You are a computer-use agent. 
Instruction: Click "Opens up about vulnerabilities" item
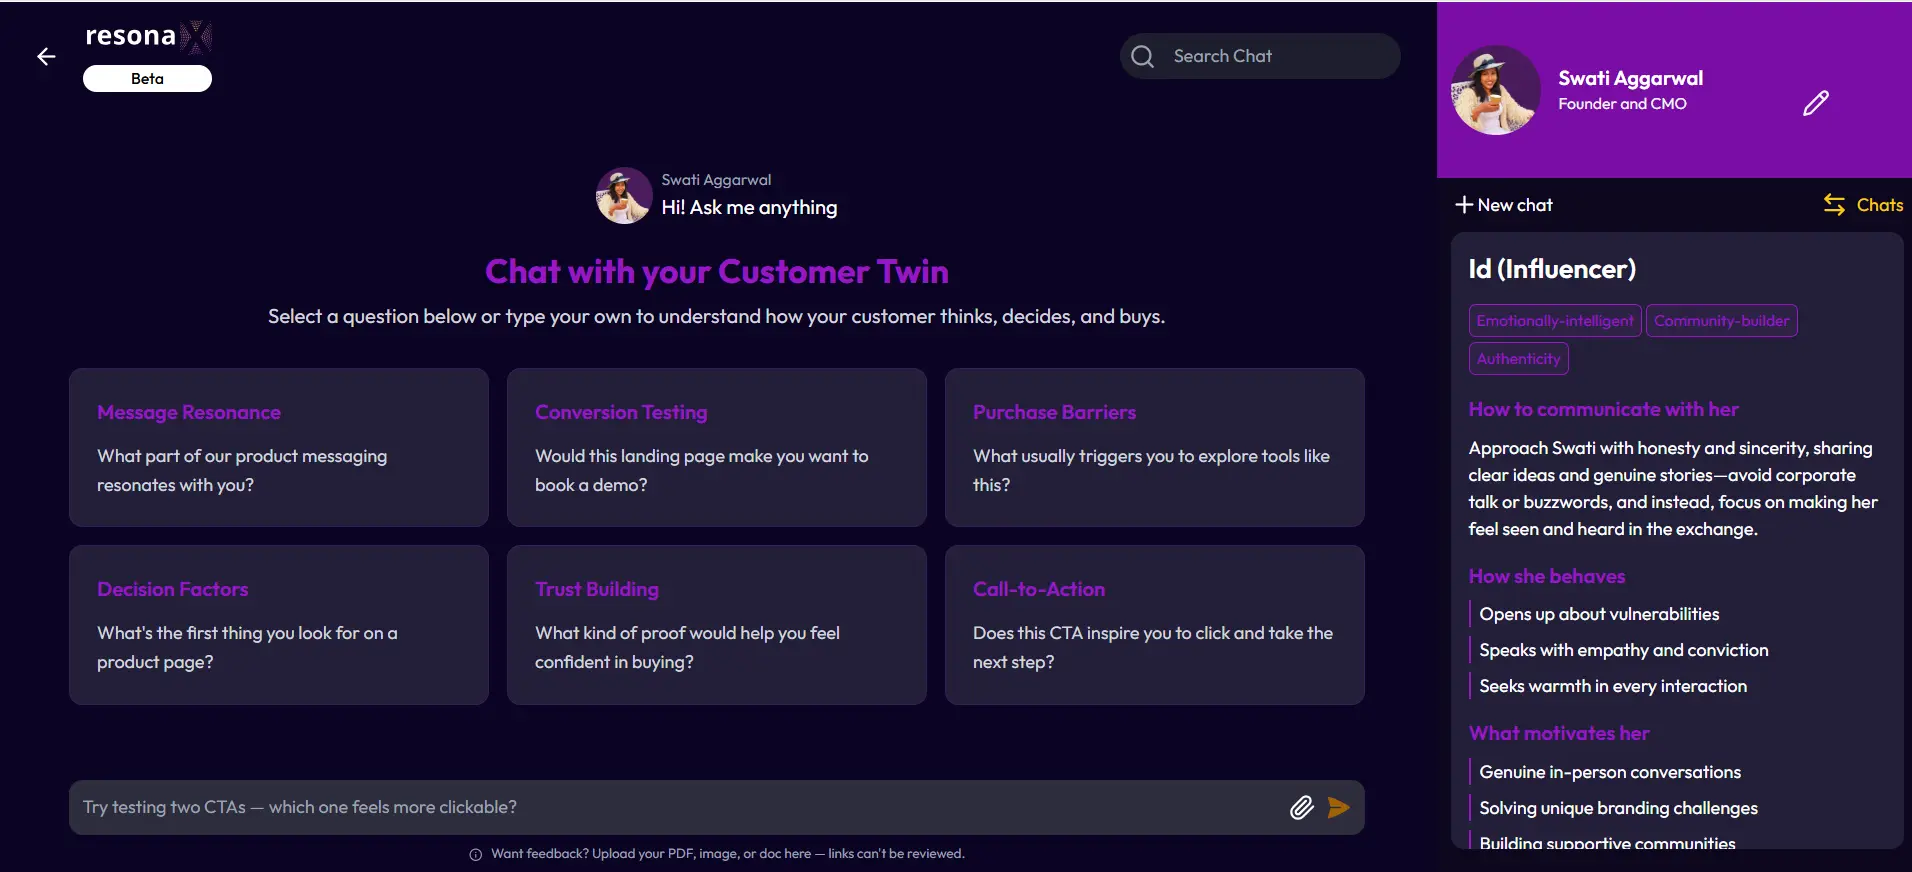pos(1599,614)
